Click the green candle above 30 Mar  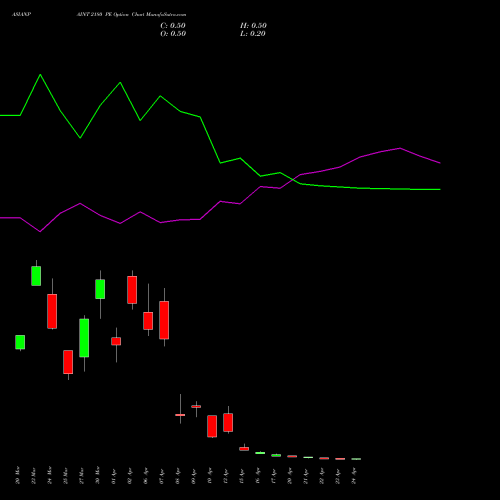pyautogui.click(x=100, y=289)
